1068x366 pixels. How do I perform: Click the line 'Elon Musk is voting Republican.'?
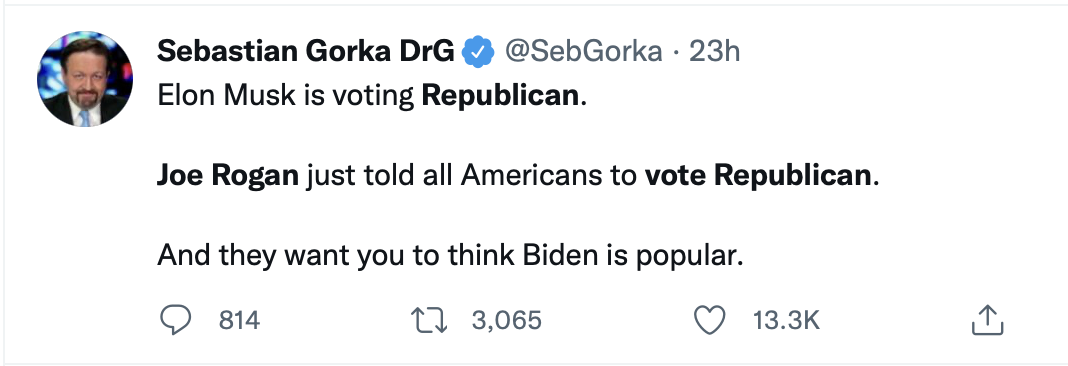pos(372,95)
